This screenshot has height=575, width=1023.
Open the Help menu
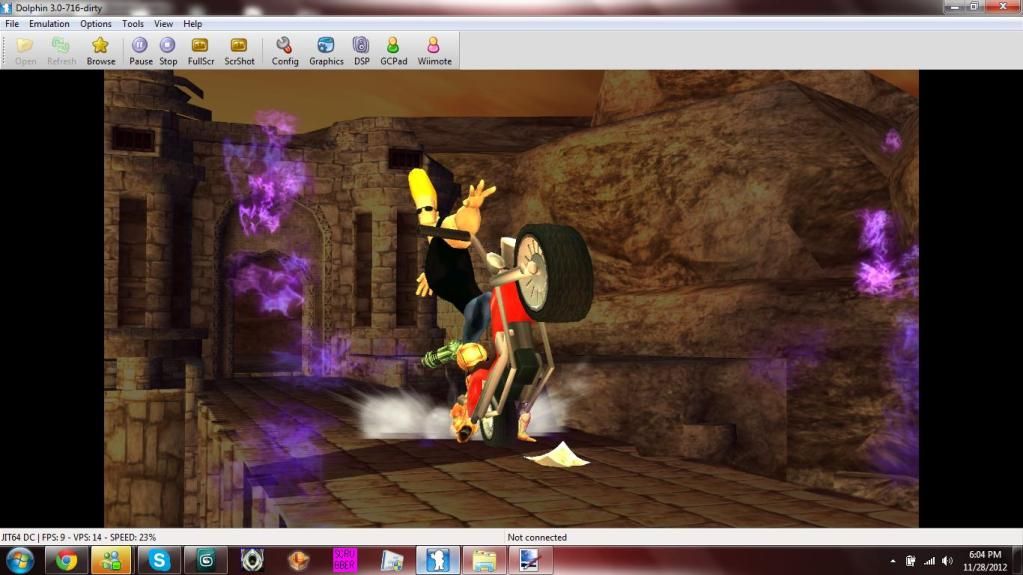192,23
